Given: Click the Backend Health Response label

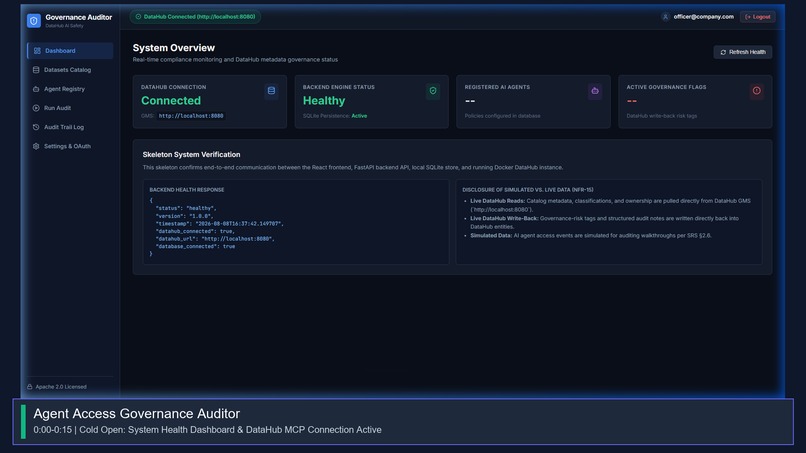Looking at the screenshot, I should [x=187, y=190].
